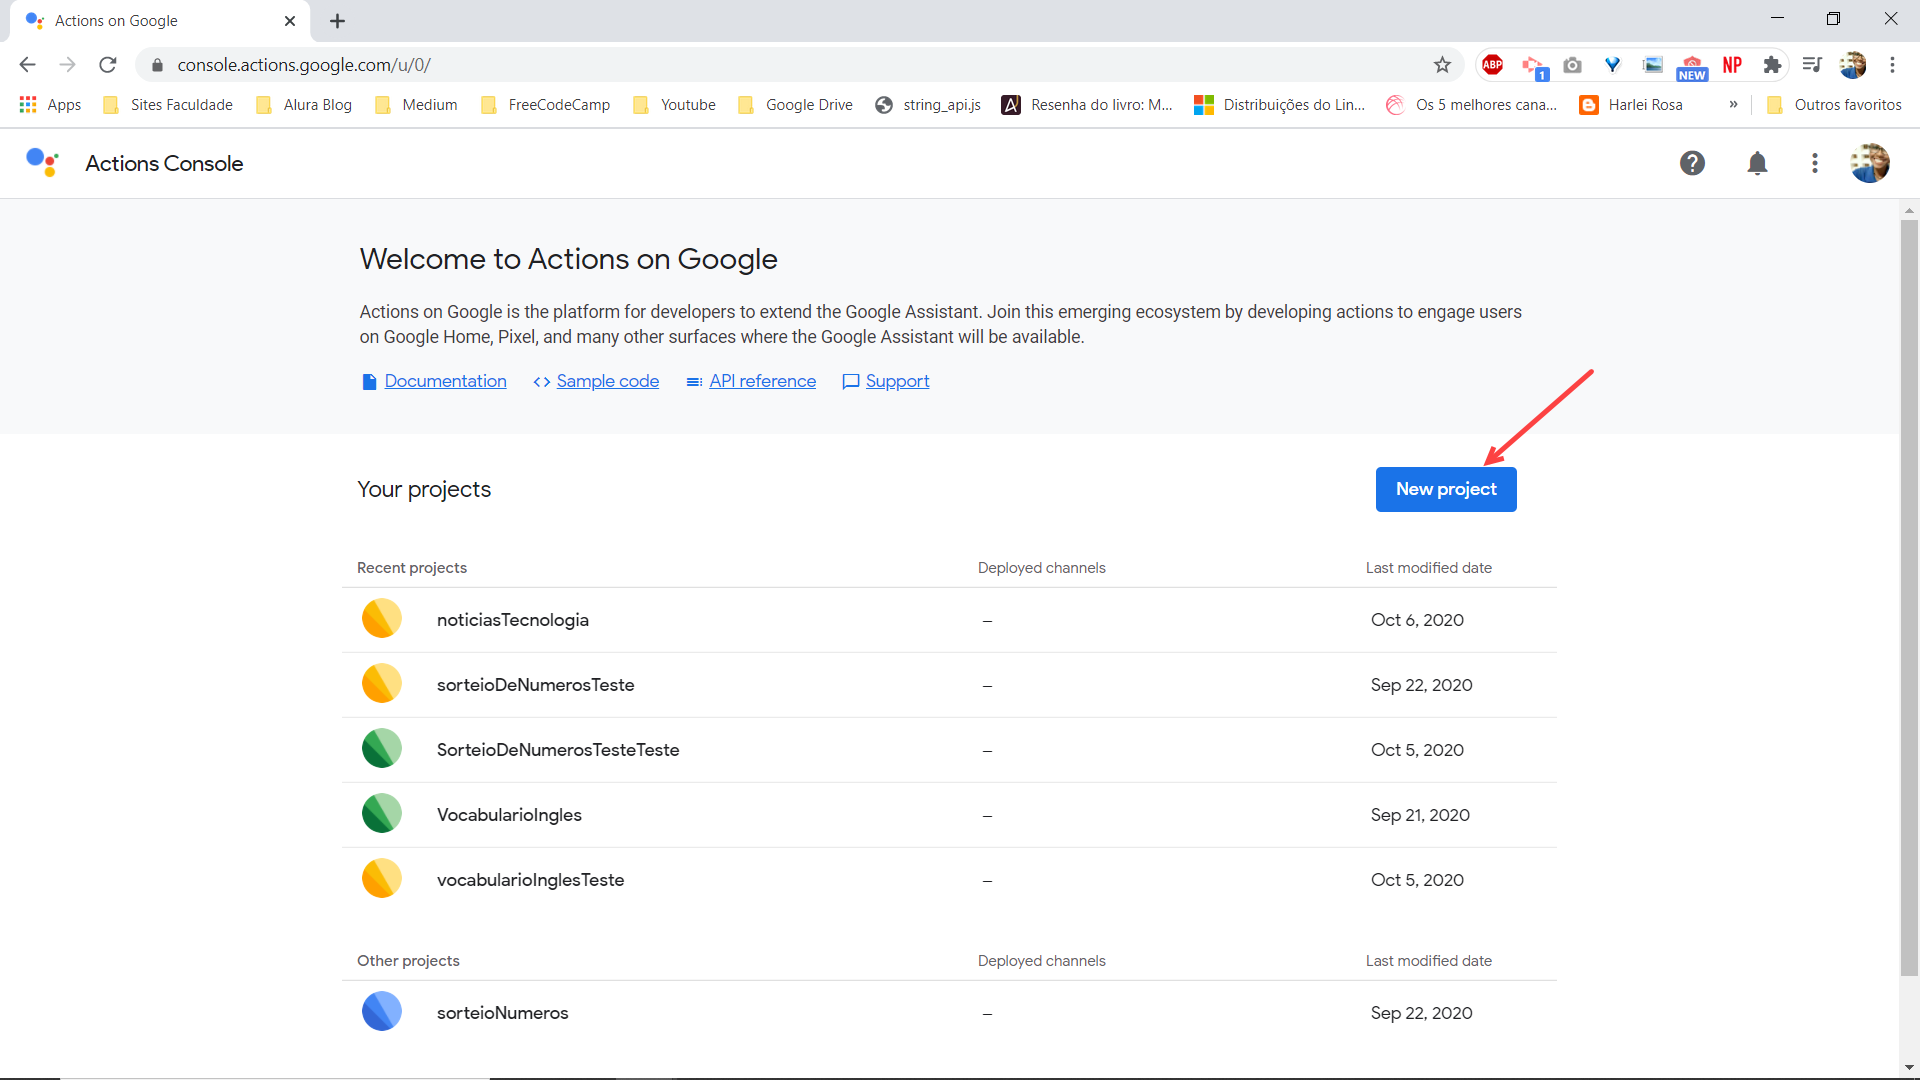Click the noticiasTecnologia project icon
Viewport: 1920px width, 1080px height.
(x=381, y=619)
